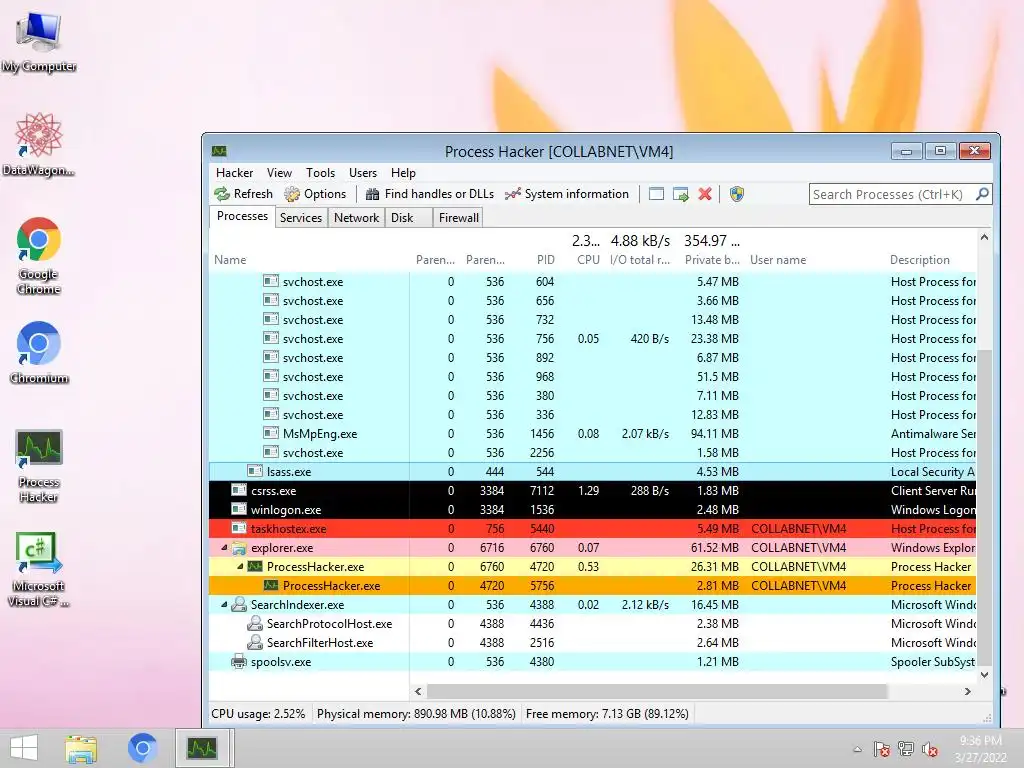The width and height of the screenshot is (1024, 768).
Task: Switch to the Network tab
Action: 356,218
